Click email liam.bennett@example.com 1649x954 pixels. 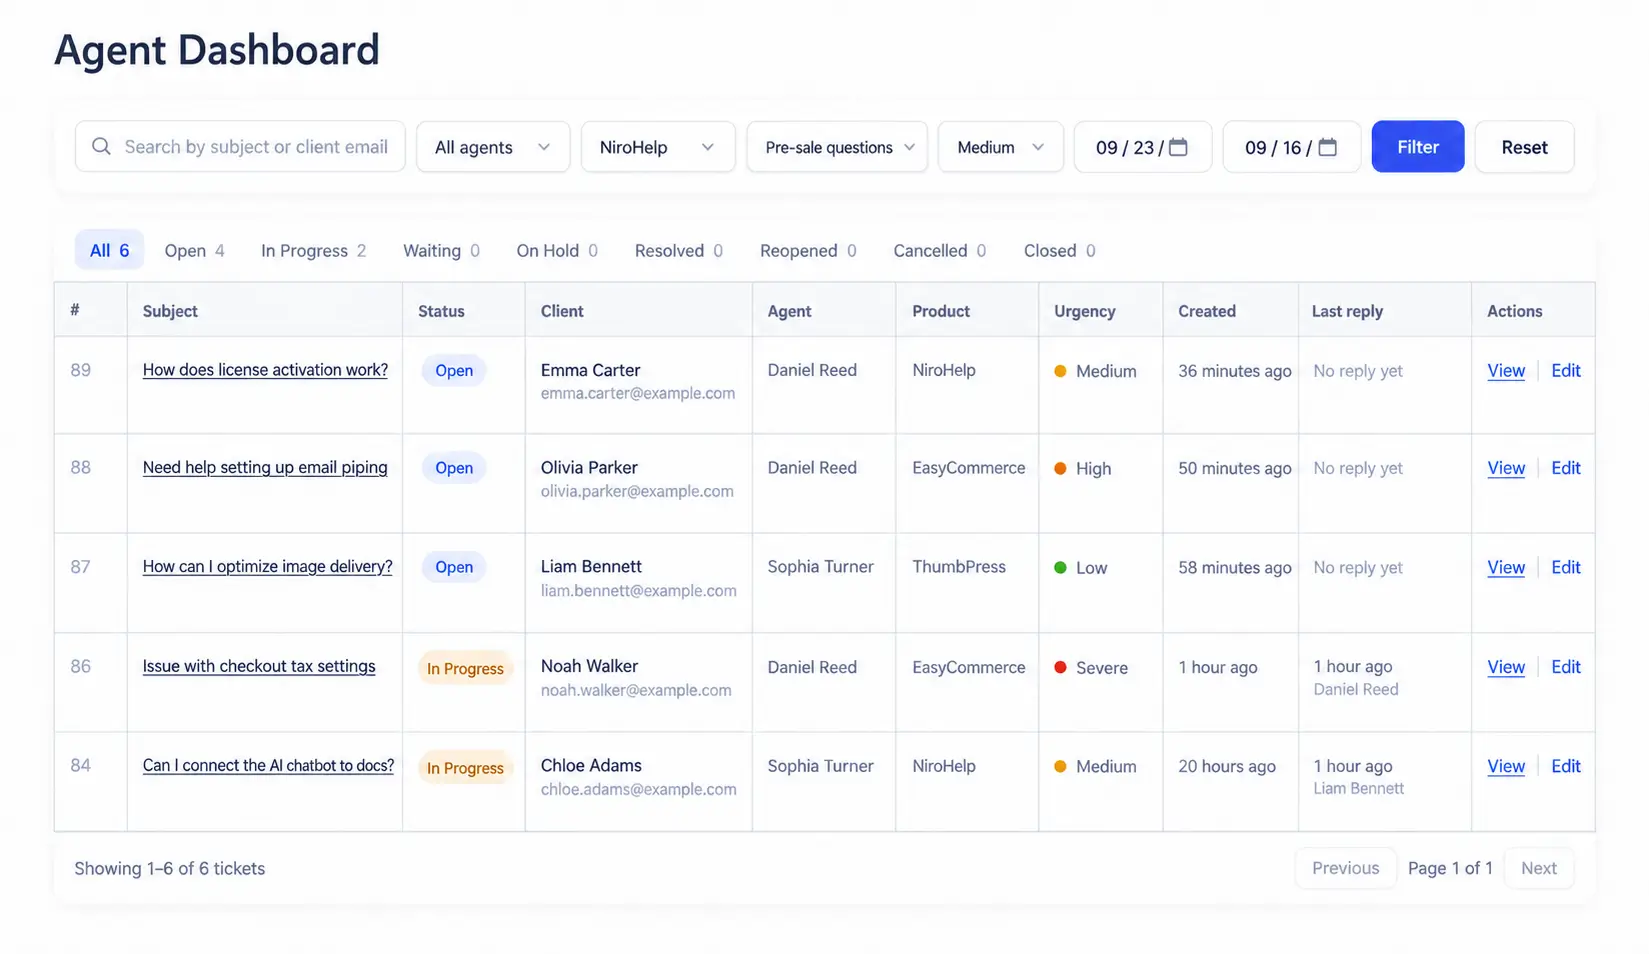(x=638, y=591)
